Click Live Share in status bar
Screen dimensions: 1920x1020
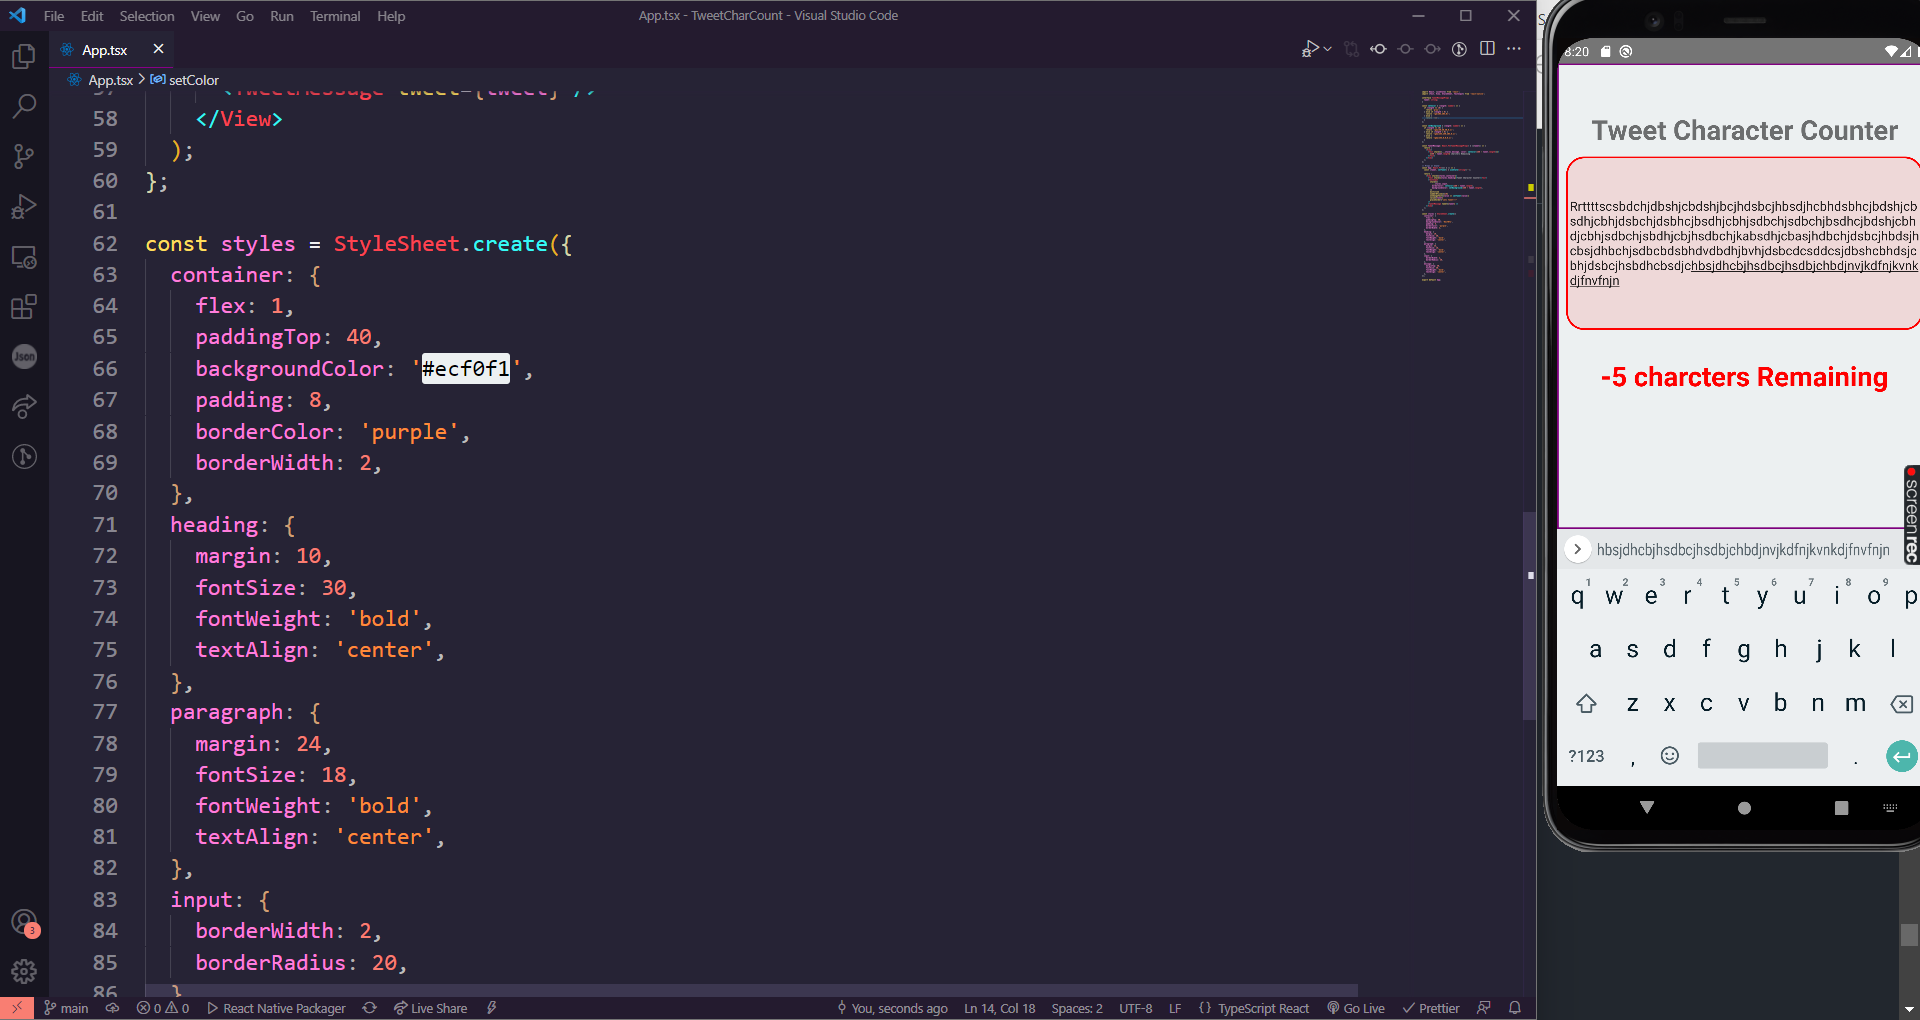coord(430,1008)
